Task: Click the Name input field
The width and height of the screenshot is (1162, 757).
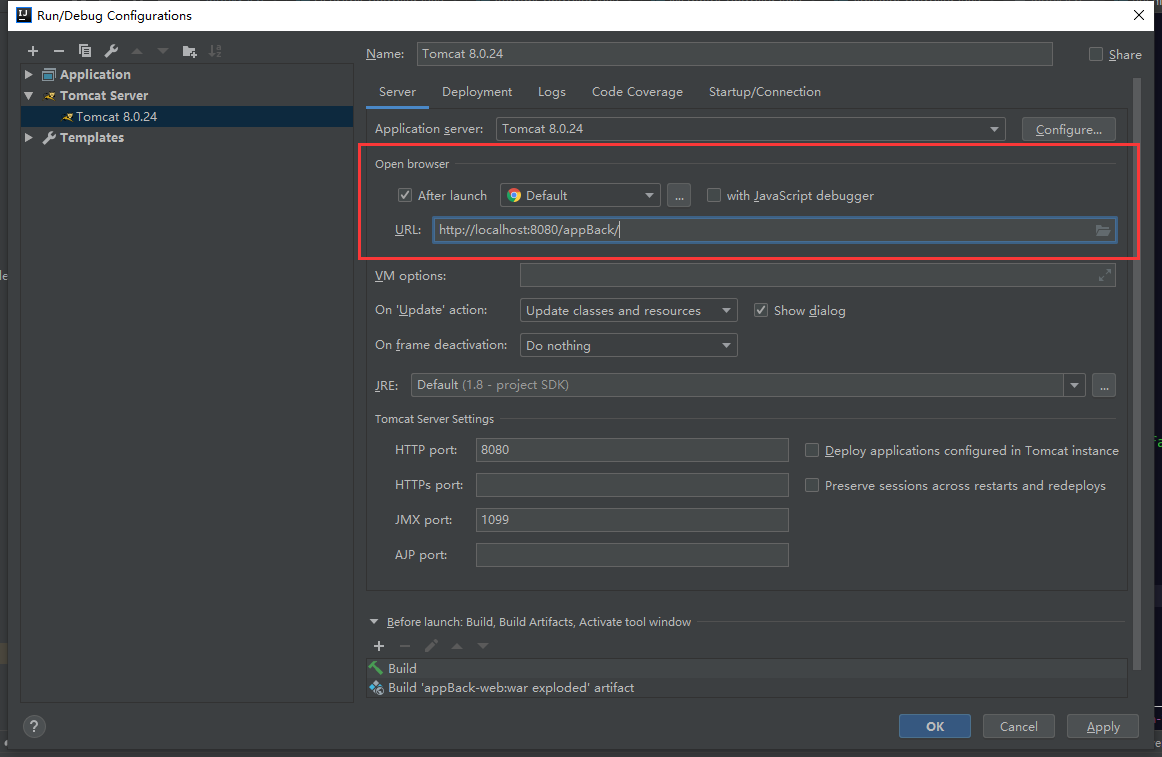Action: click(x=734, y=54)
